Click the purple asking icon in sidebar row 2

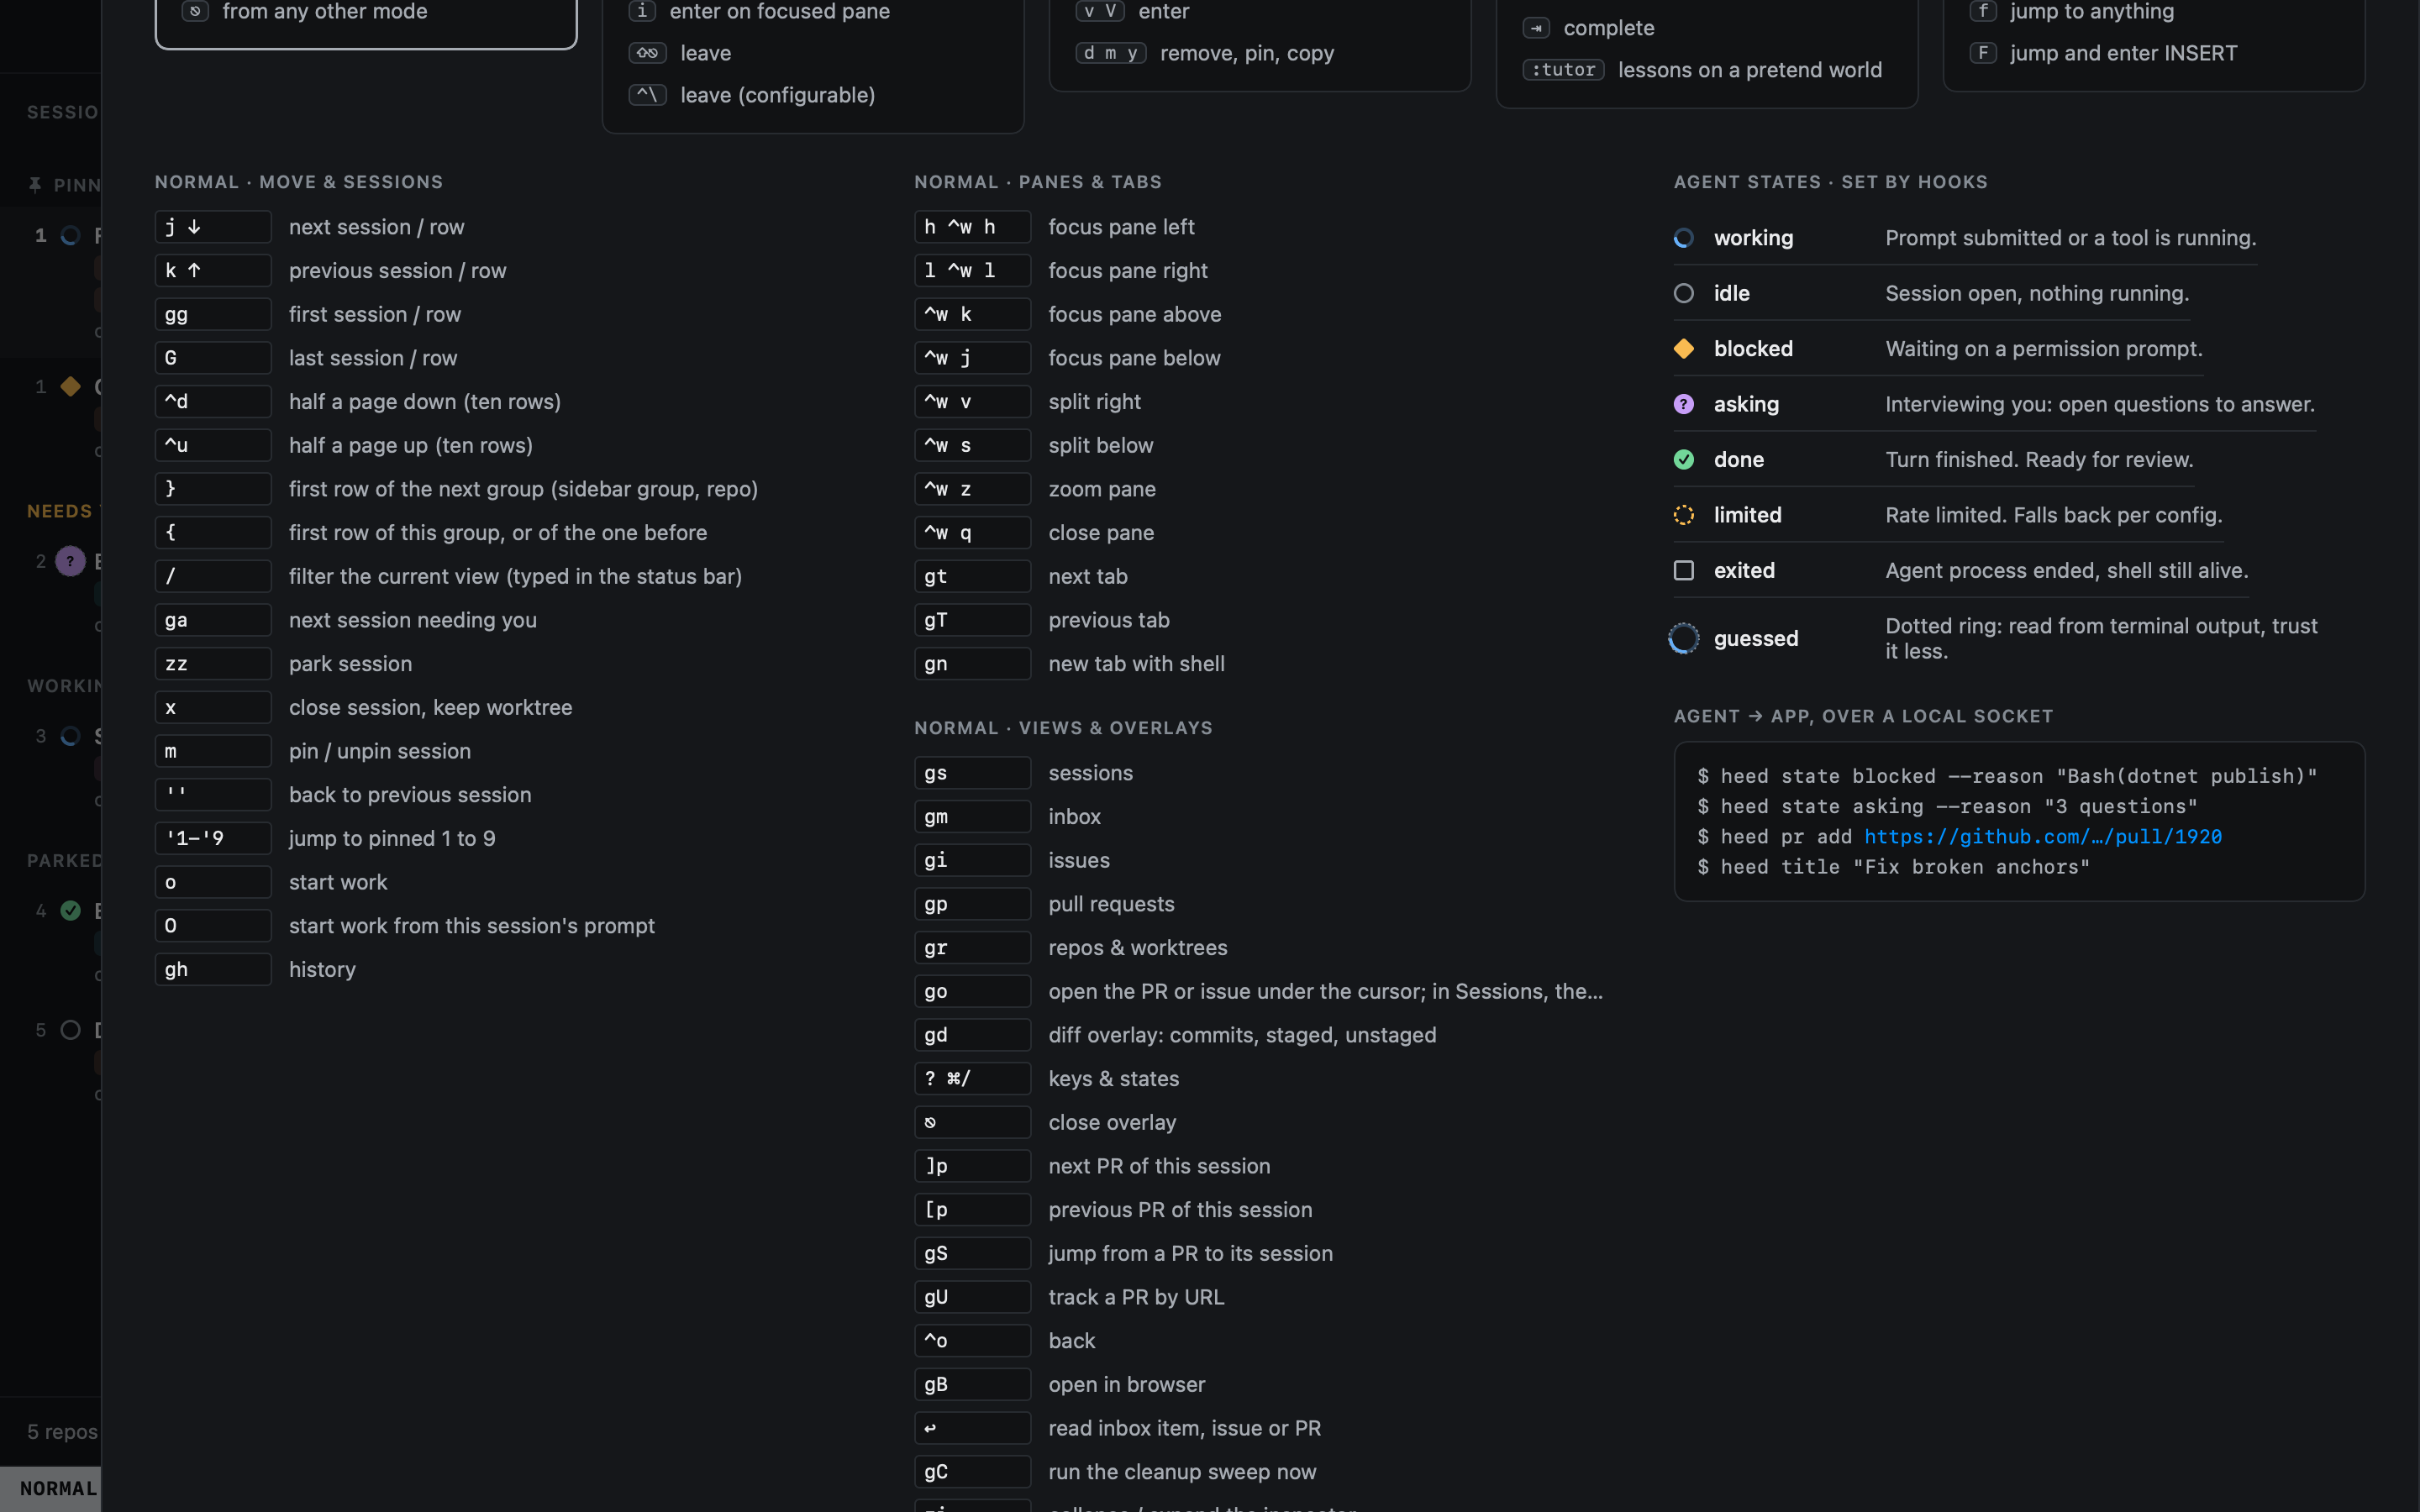point(70,561)
